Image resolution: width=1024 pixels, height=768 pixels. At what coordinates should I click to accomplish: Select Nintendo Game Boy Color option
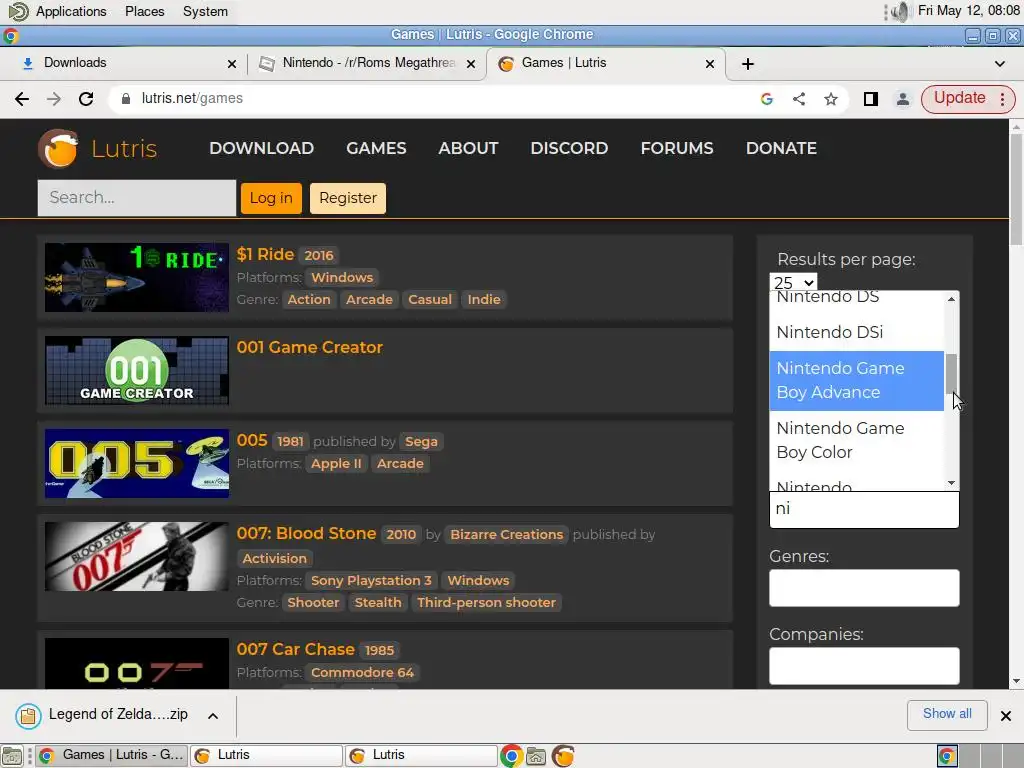(856, 441)
